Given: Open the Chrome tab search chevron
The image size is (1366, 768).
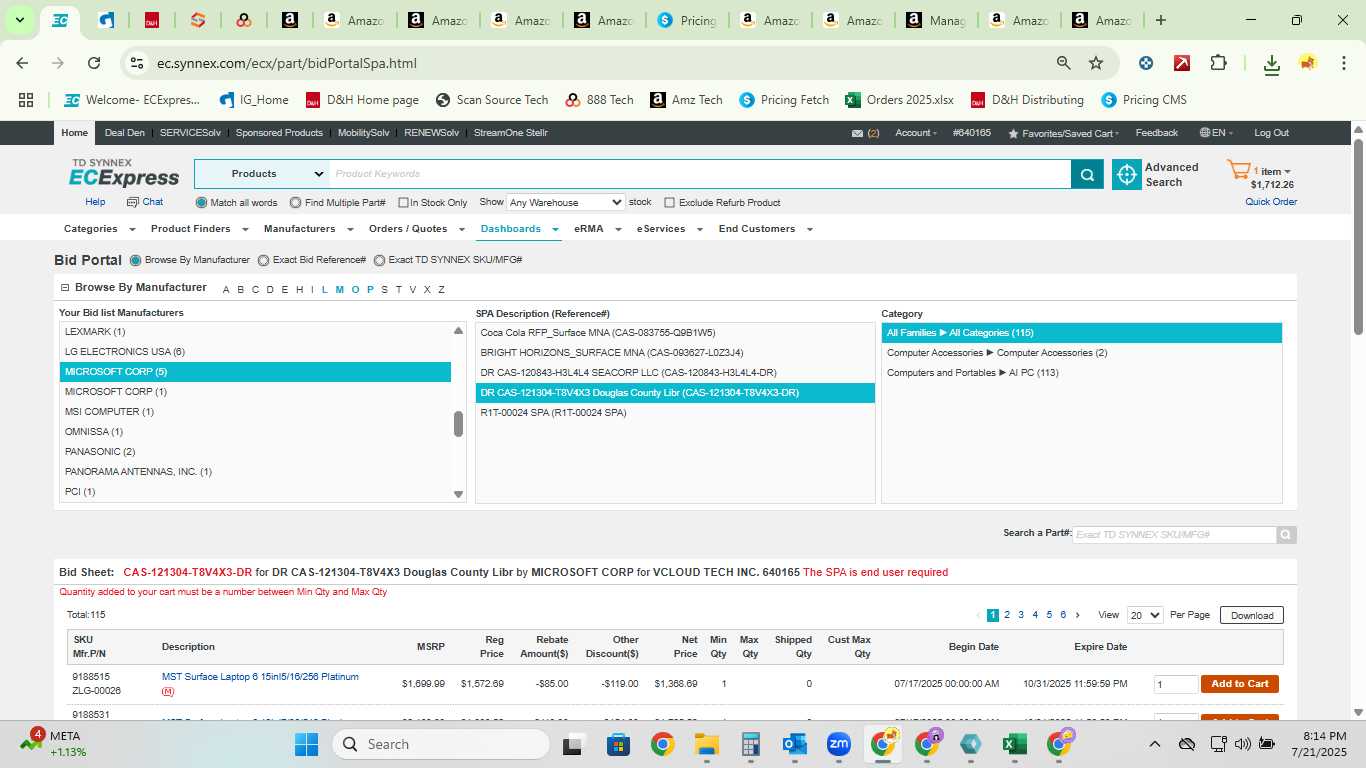Looking at the screenshot, I should click(x=19, y=20).
